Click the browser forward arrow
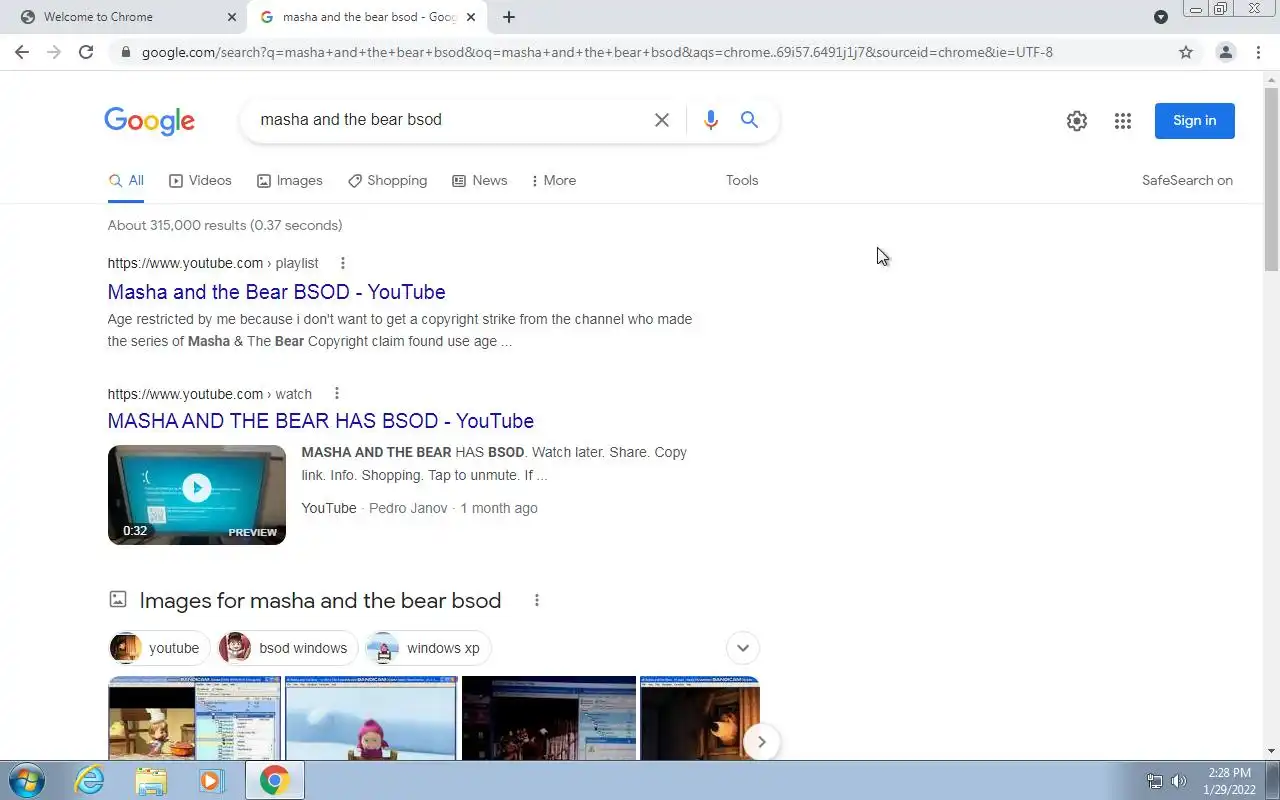Image resolution: width=1280 pixels, height=800 pixels. pos(54,52)
